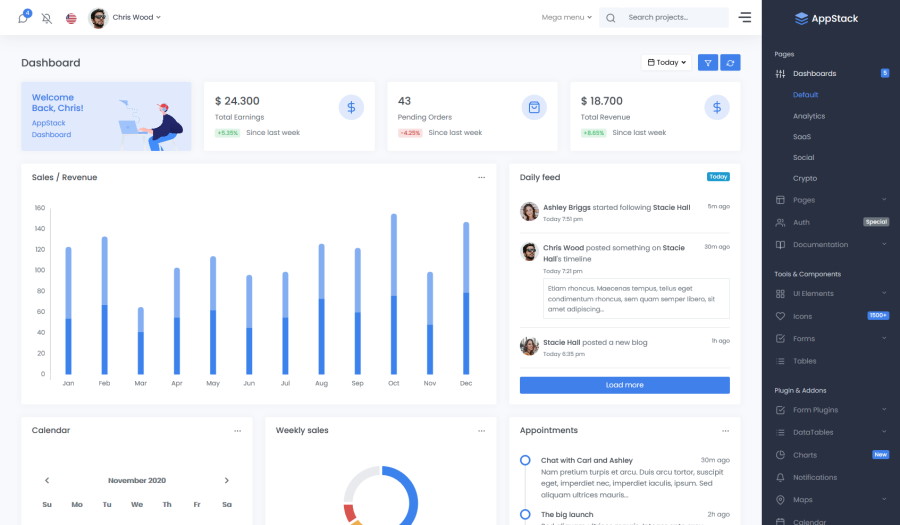Open the Chris Wood user dropdown

click(x=126, y=18)
